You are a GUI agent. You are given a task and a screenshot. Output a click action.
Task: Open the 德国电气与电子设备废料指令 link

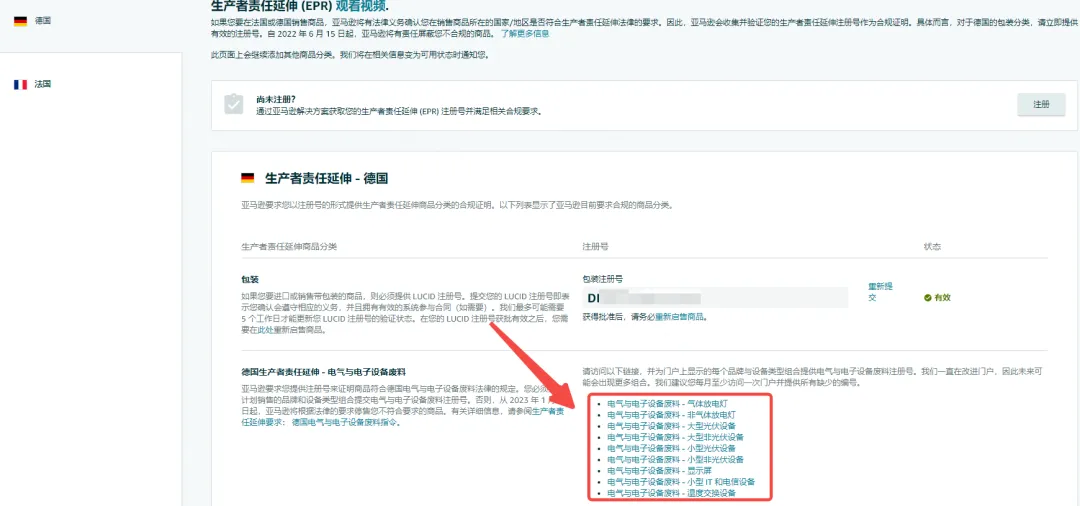344,423
